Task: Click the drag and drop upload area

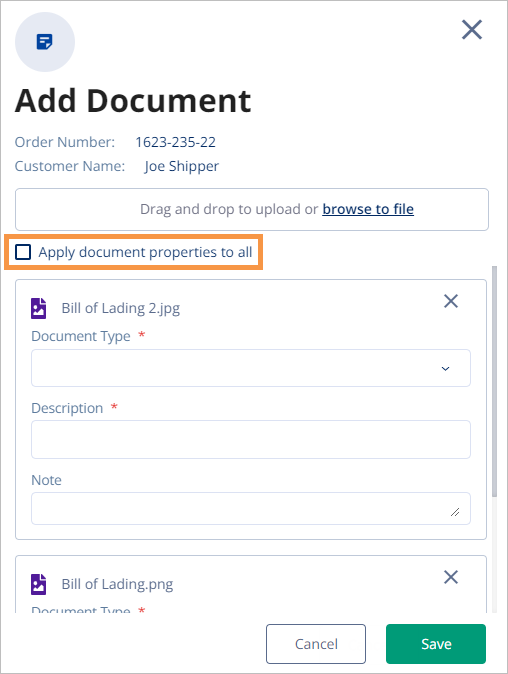Action: coord(252,209)
